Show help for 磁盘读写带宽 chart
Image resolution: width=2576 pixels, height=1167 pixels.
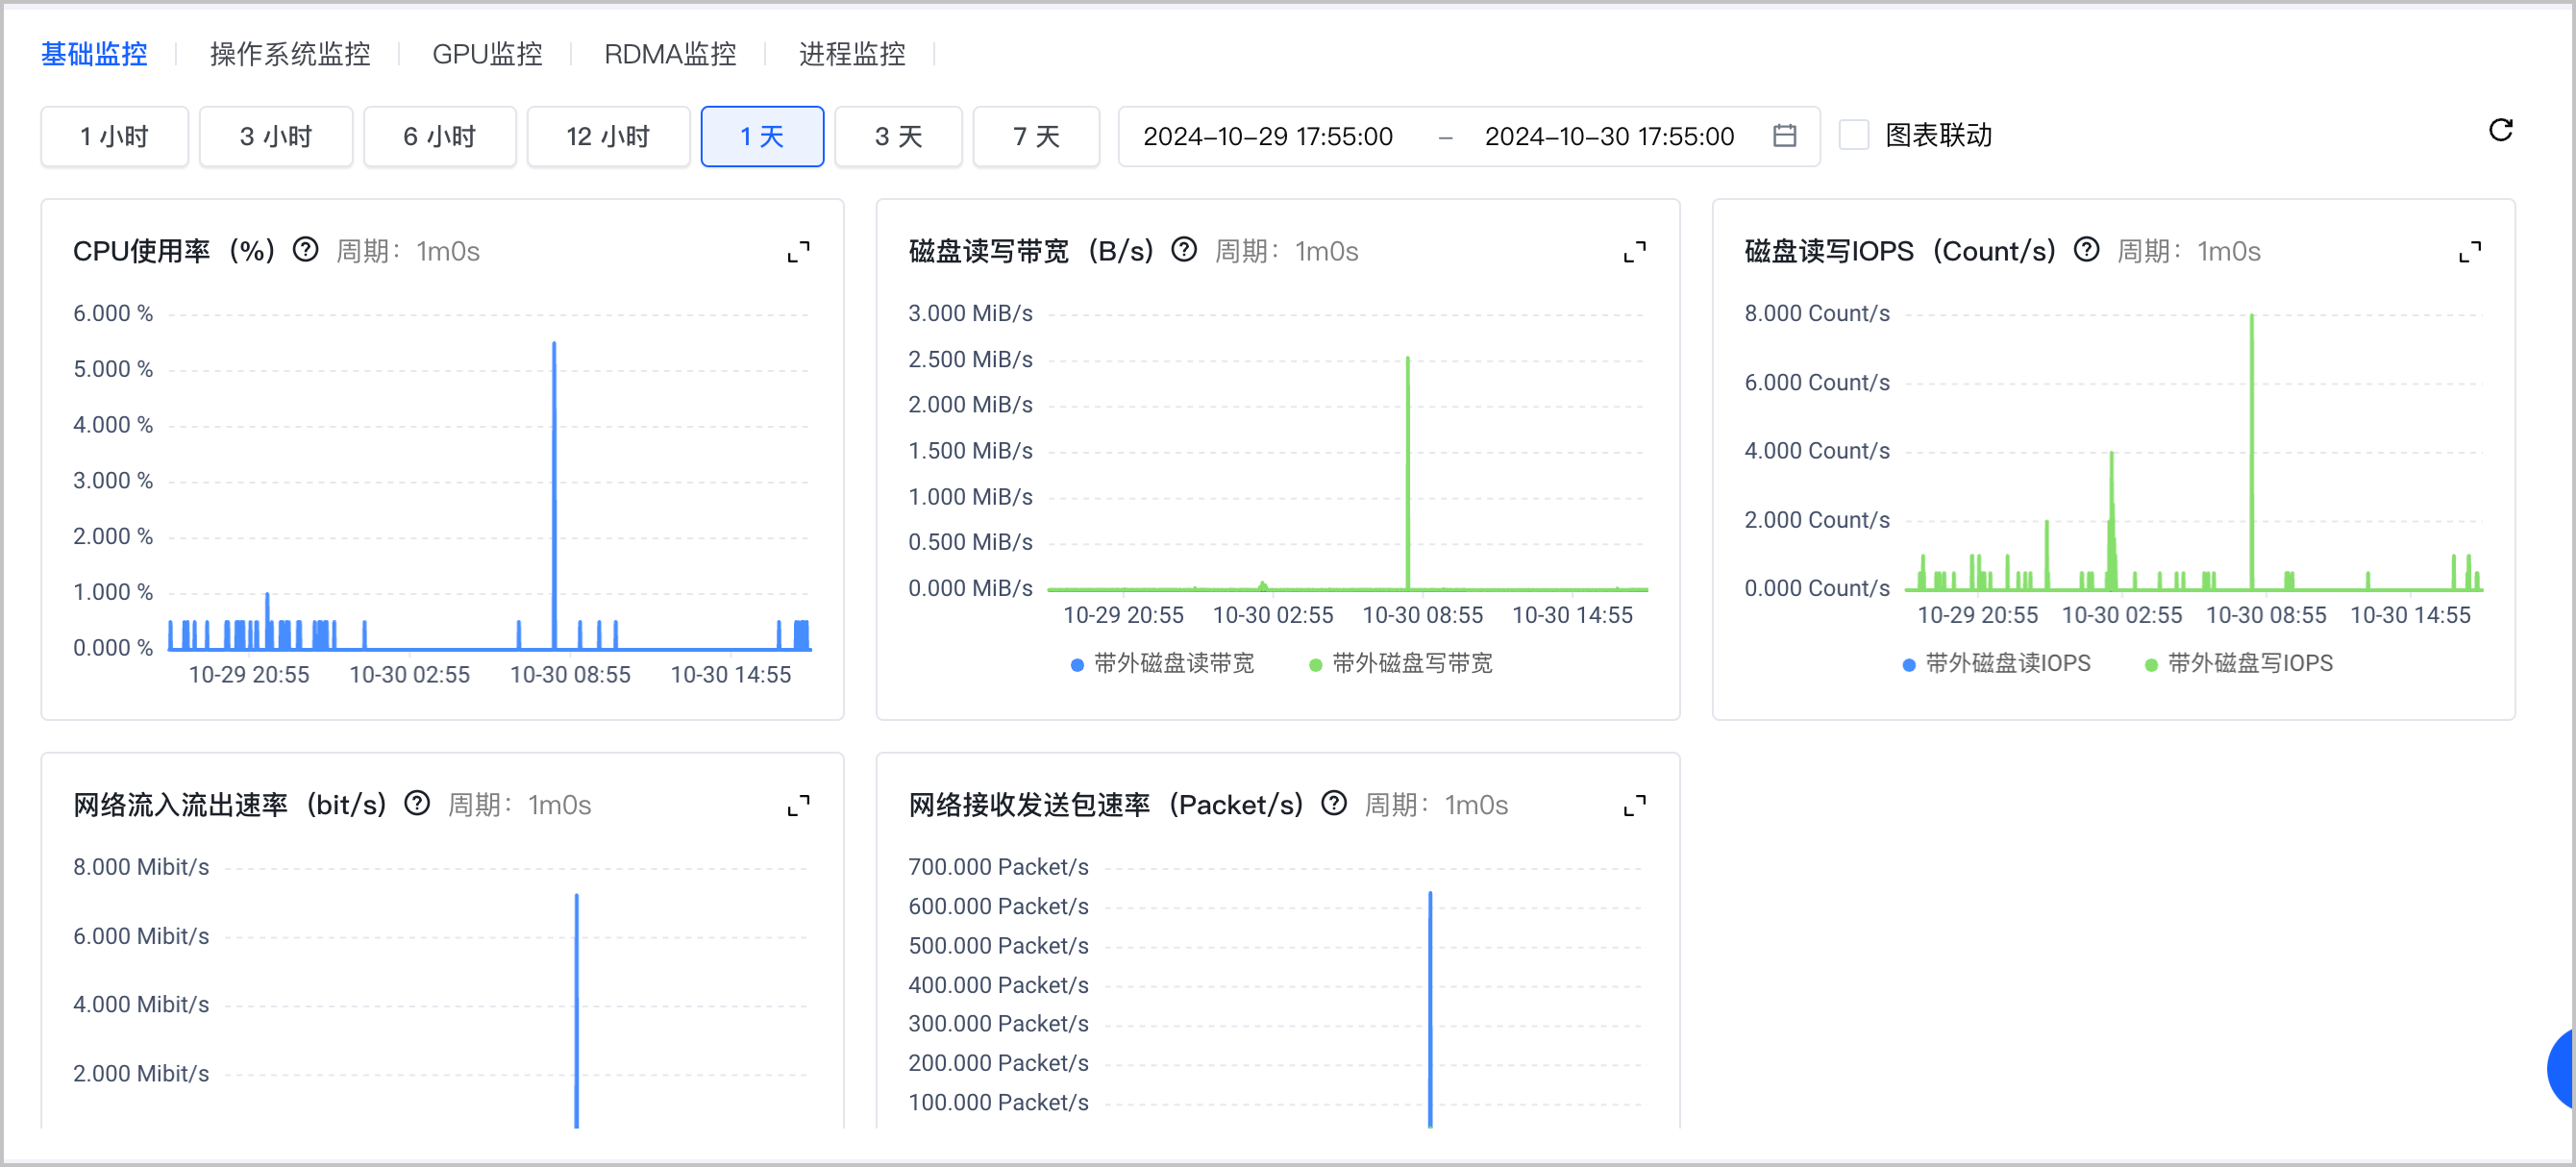pos(1184,250)
